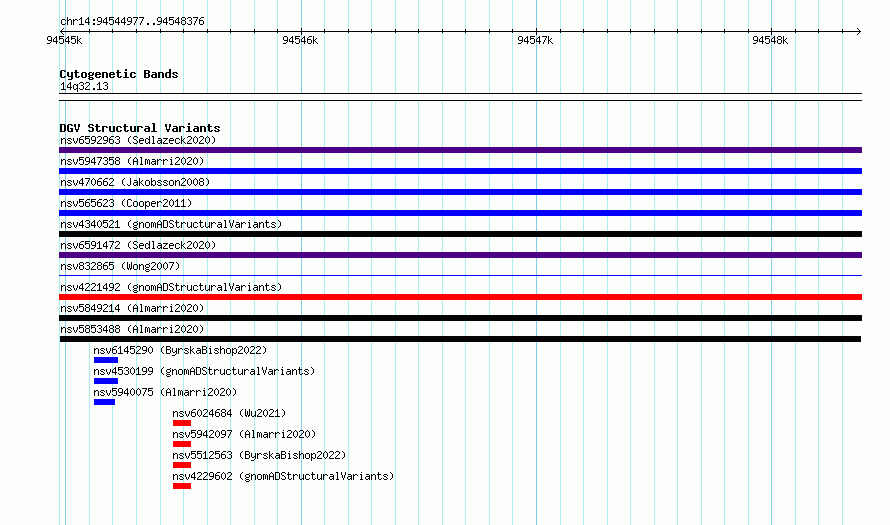890x525 pixels.
Task: Select the black nsv5849214 variant bar
Action: coord(460,318)
